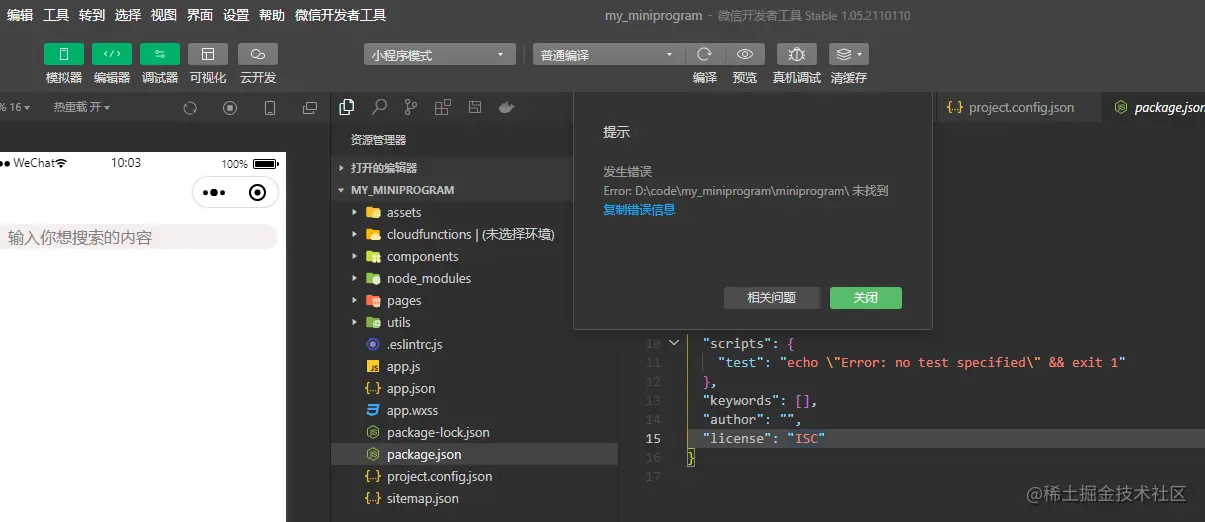Open the 视图 menu

tap(164, 15)
